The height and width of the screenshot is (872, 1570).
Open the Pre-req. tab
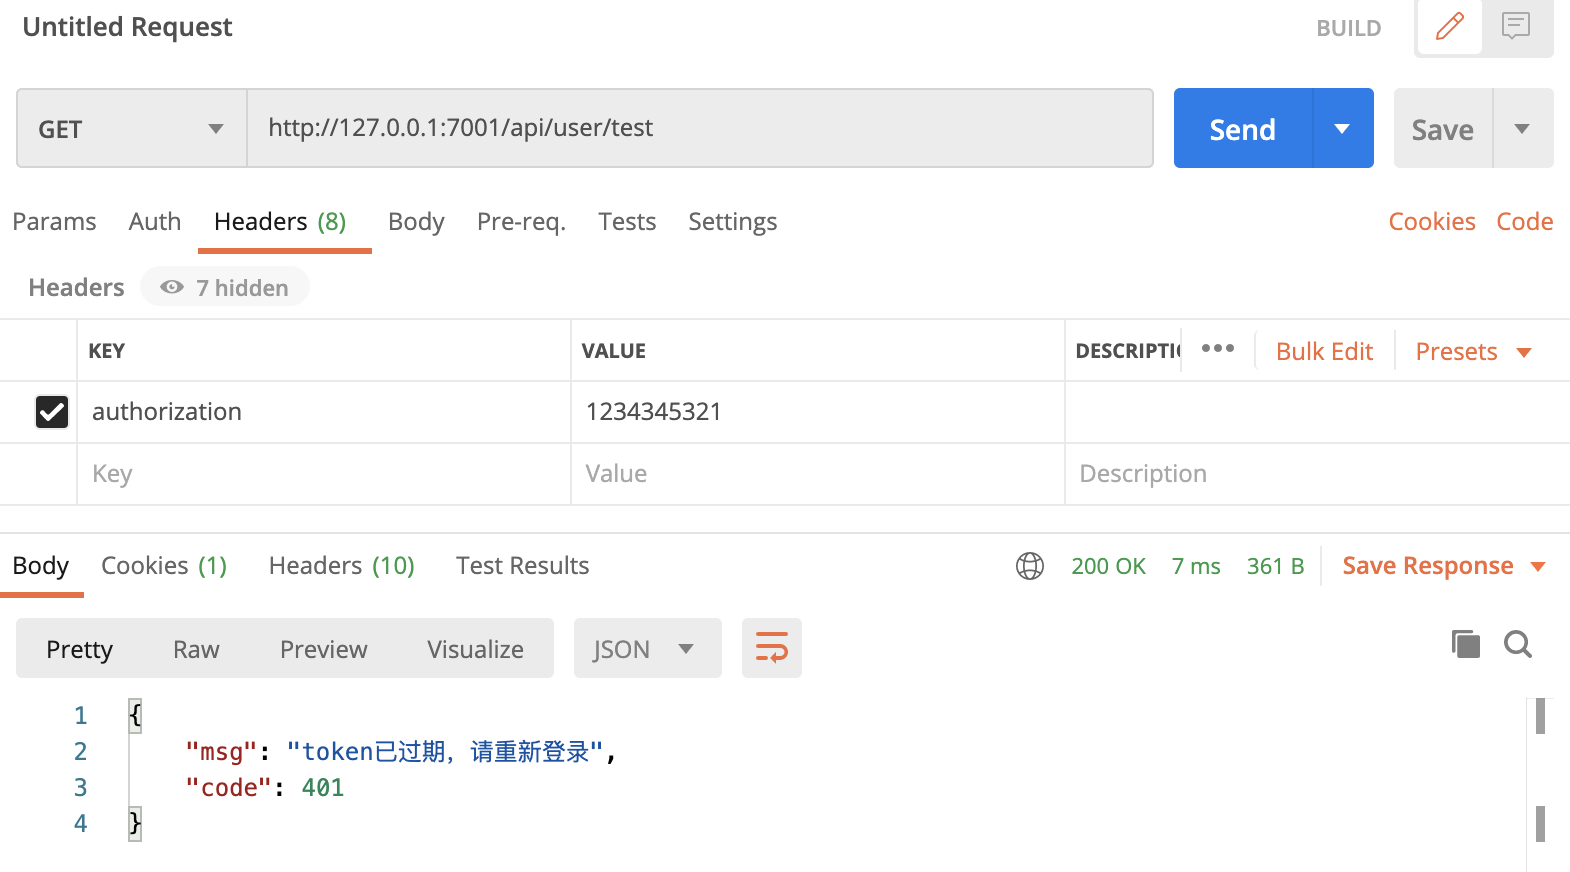click(x=521, y=221)
